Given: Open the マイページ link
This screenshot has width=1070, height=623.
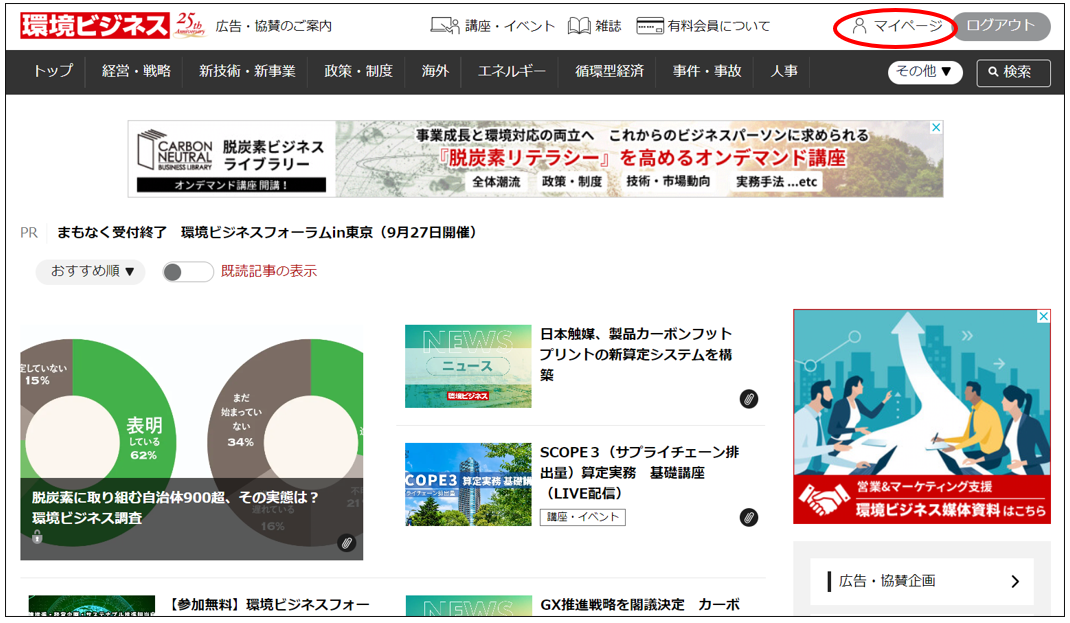Looking at the screenshot, I should (897, 26).
